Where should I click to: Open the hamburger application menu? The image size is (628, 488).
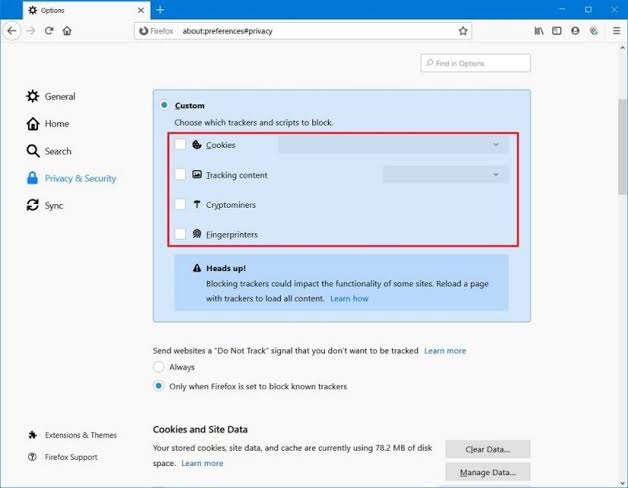pos(616,31)
